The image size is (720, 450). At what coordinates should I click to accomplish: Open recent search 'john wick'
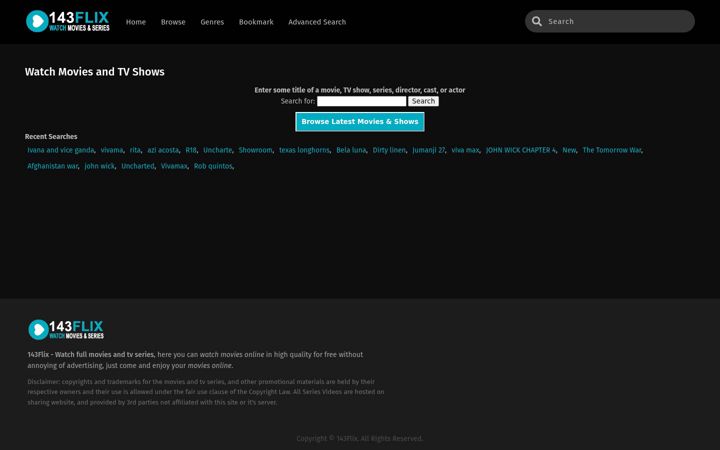100,166
